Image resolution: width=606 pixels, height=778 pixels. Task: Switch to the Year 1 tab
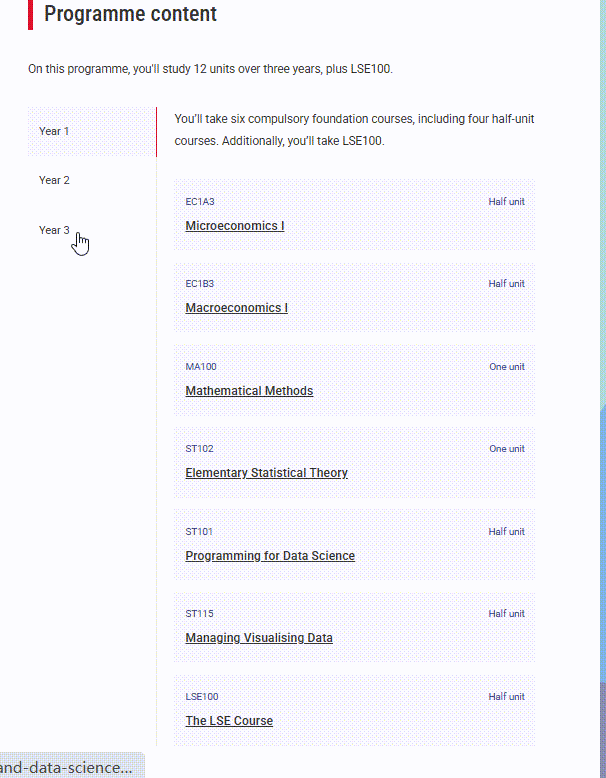click(x=92, y=131)
